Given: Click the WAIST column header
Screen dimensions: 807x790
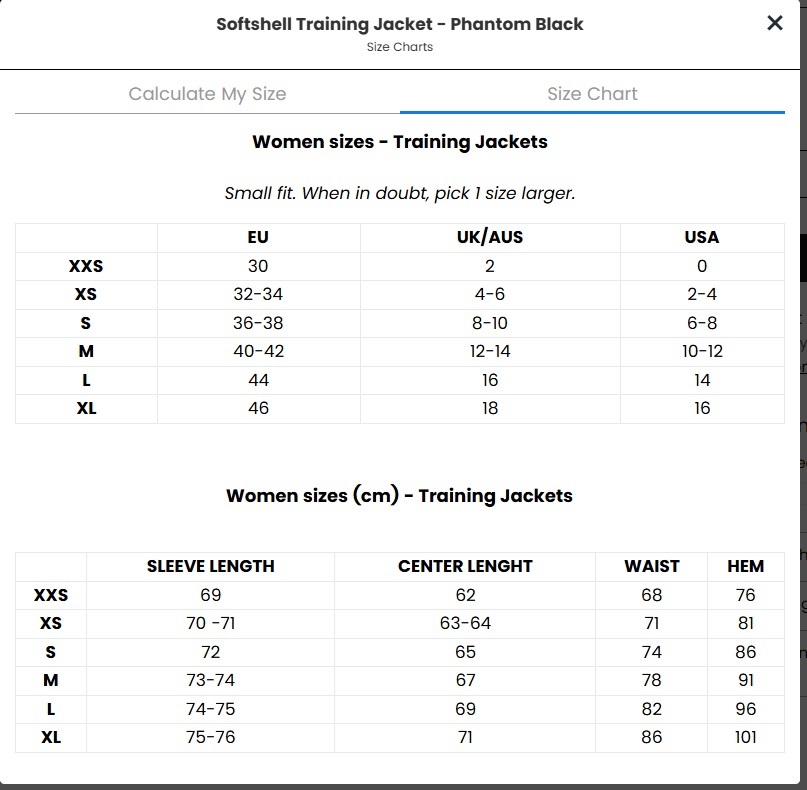Looking at the screenshot, I should point(652,566).
